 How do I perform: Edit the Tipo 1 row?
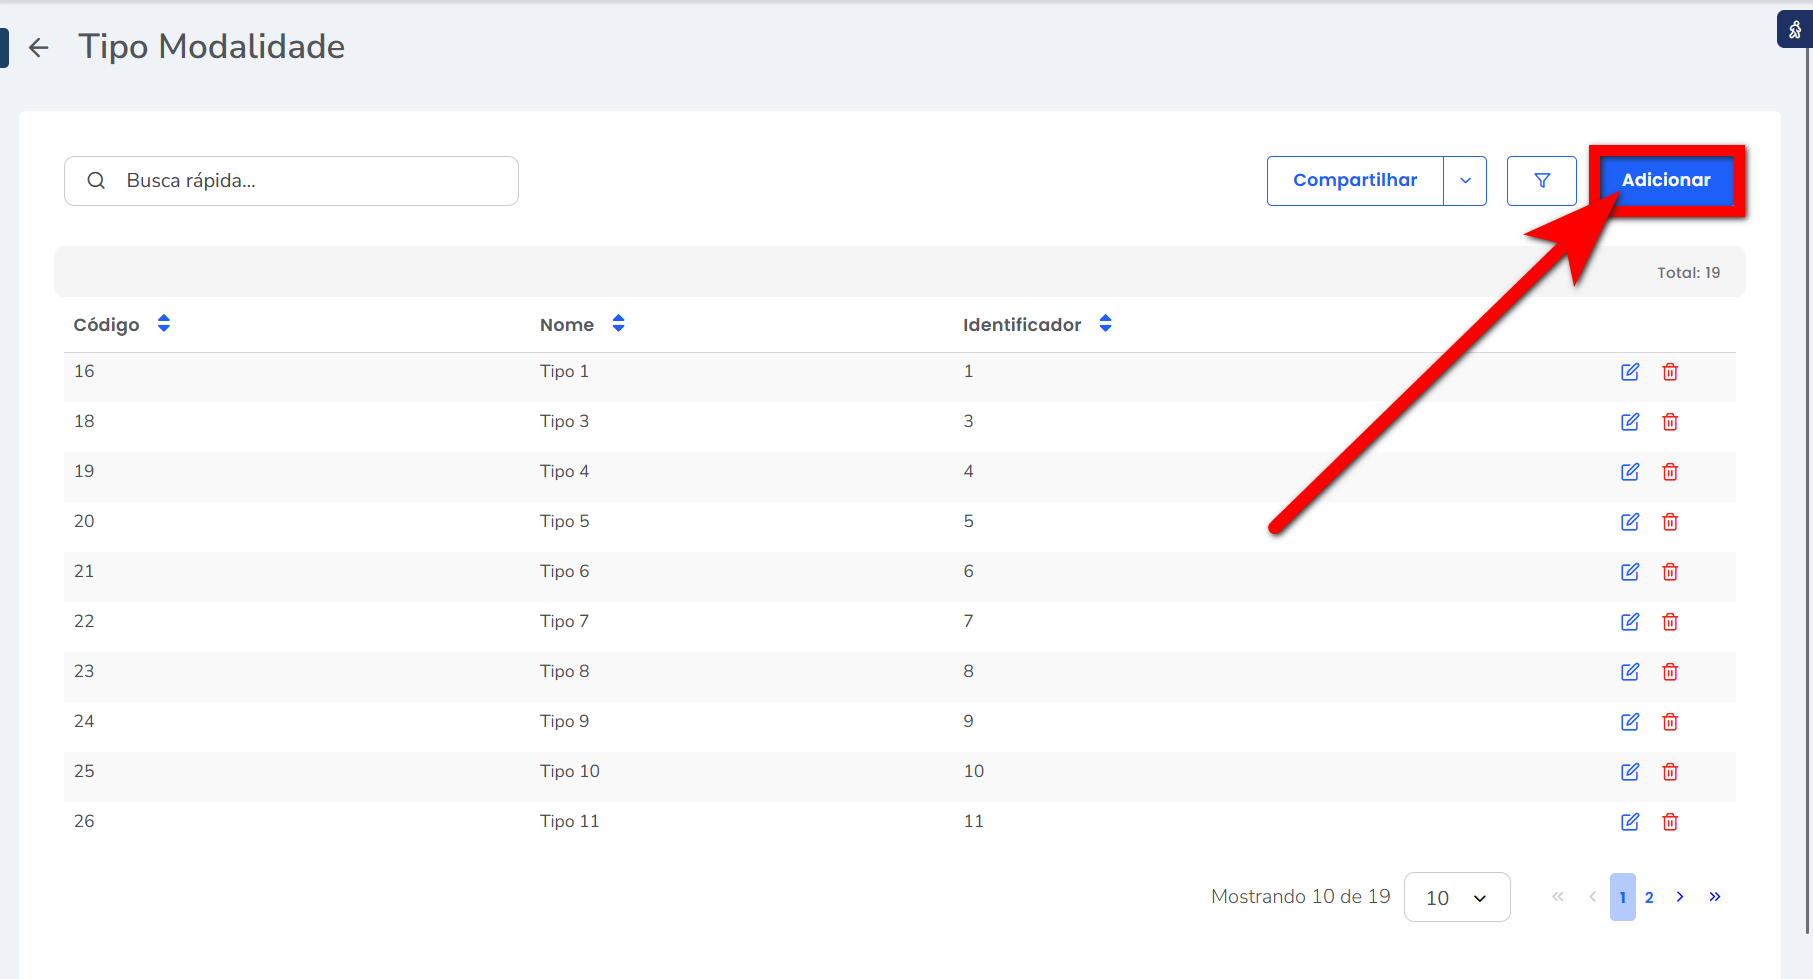click(1629, 372)
